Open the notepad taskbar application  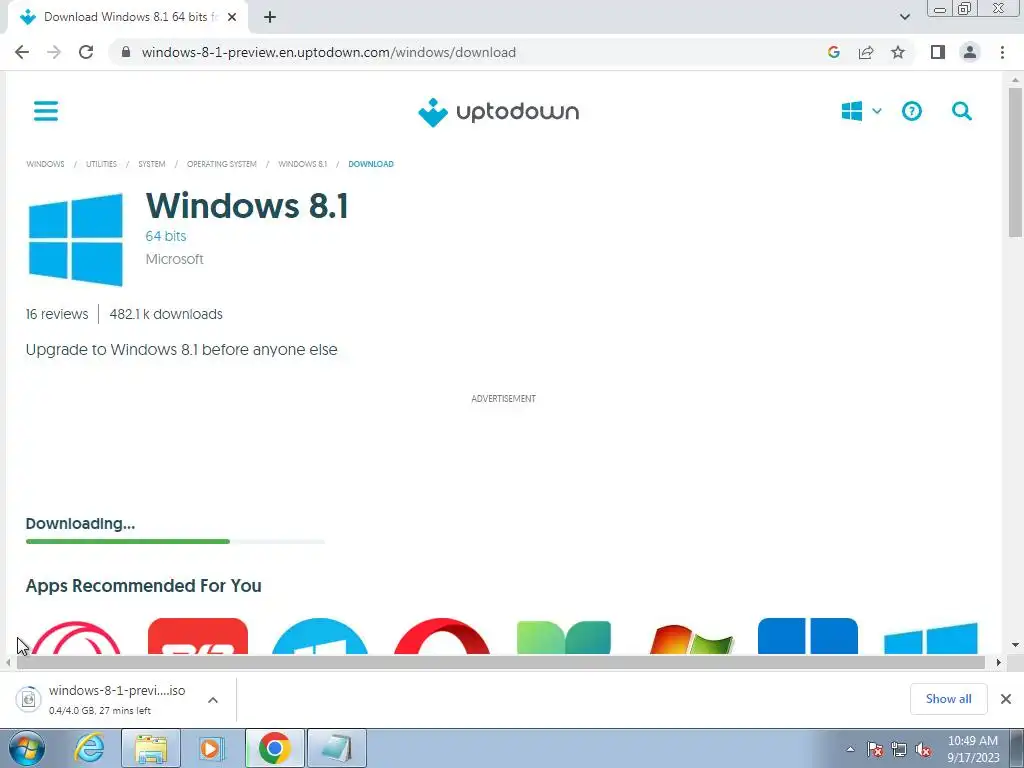[336, 748]
